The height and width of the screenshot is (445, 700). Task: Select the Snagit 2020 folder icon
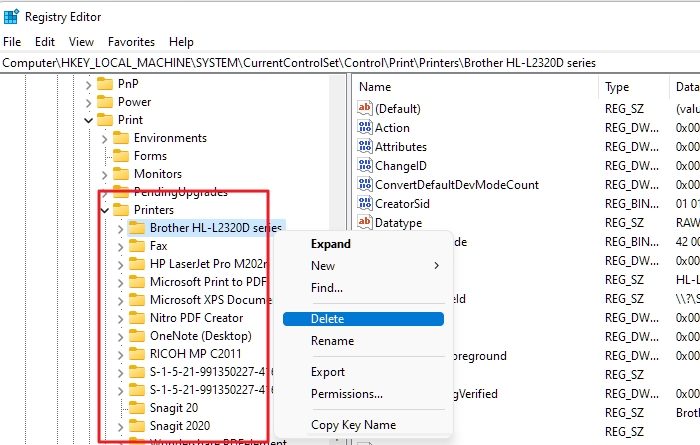coord(137,425)
